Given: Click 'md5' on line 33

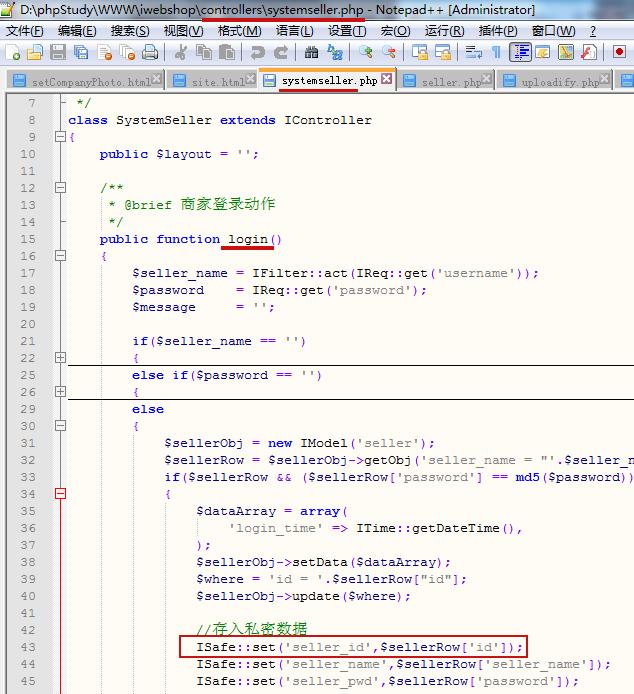Looking at the screenshot, I should click(x=527, y=478).
